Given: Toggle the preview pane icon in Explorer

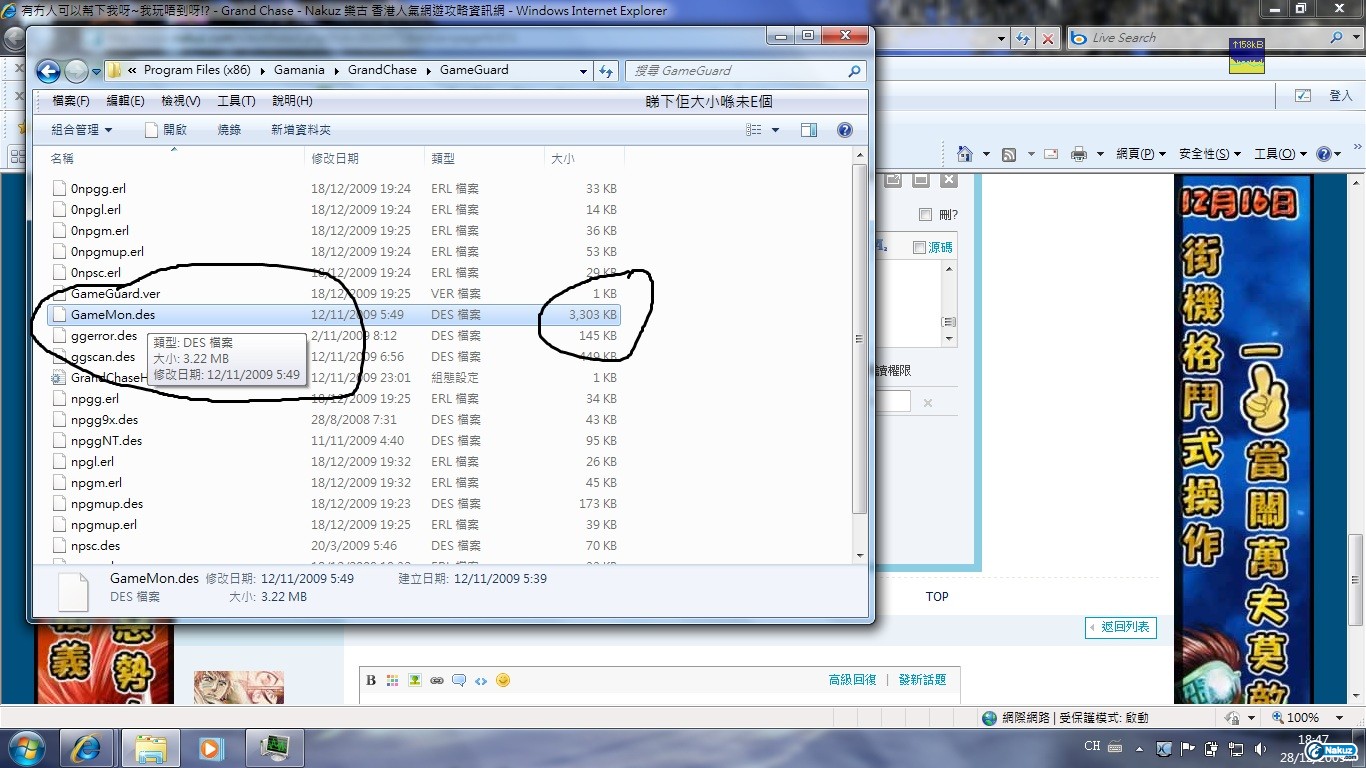Looking at the screenshot, I should tap(809, 130).
